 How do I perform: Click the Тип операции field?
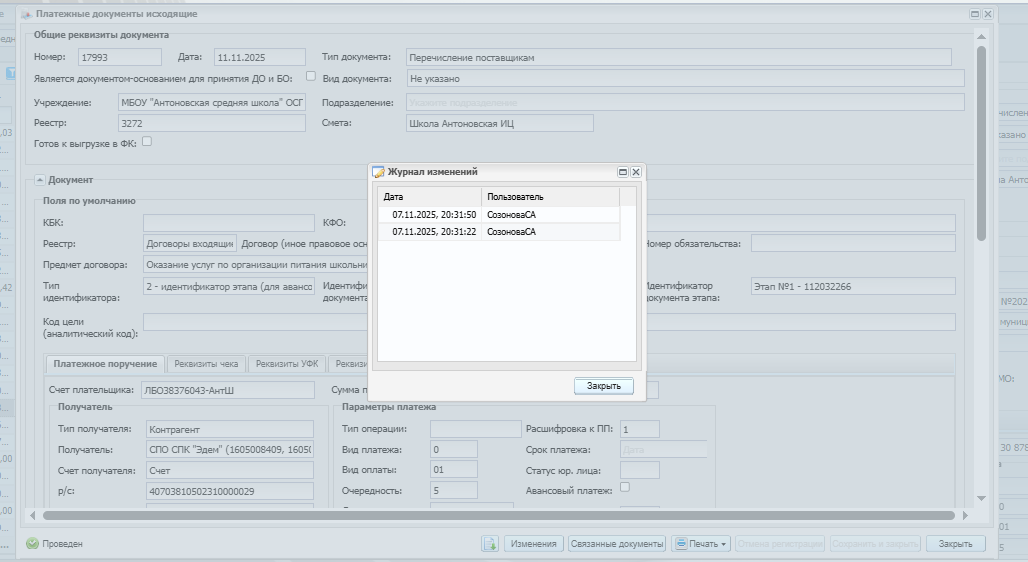475,429
